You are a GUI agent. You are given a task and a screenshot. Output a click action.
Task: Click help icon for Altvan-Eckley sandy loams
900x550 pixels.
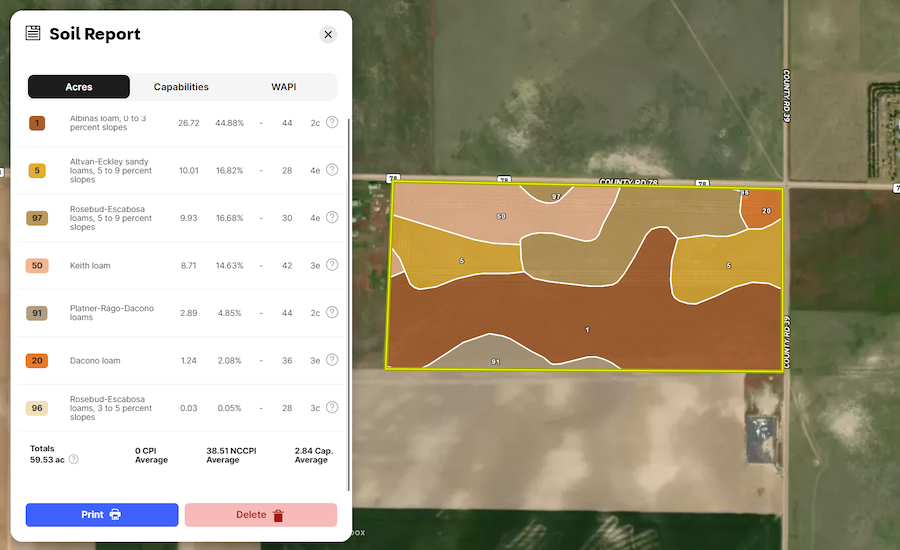point(332,170)
